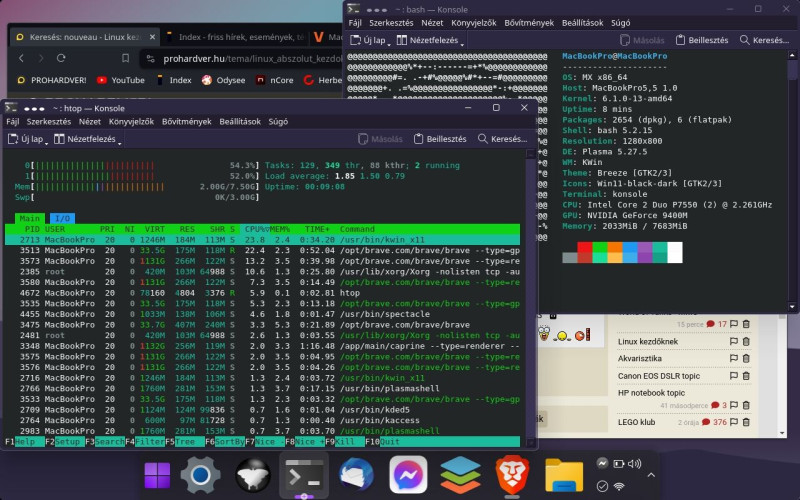Click flag icon next to Canon EOS DSLR topic
The width and height of the screenshot is (800, 500).
(734, 376)
